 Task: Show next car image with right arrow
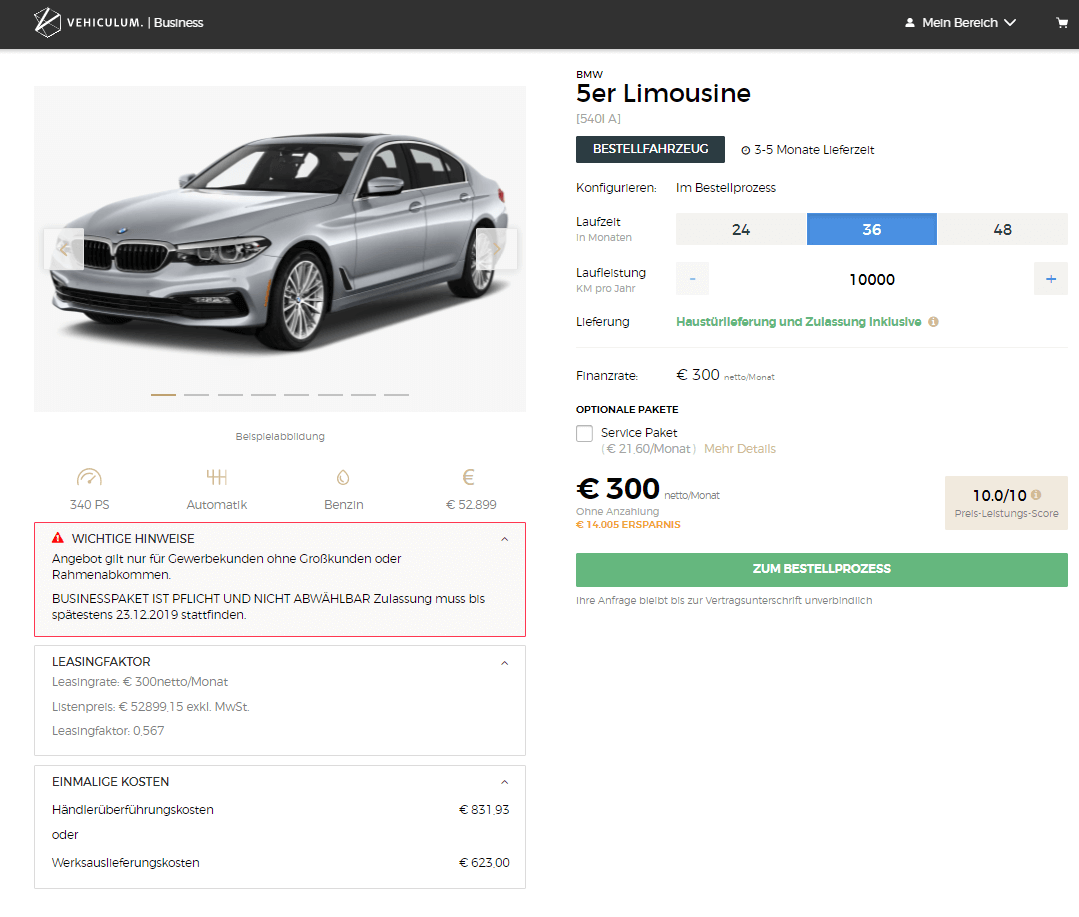tap(496, 249)
